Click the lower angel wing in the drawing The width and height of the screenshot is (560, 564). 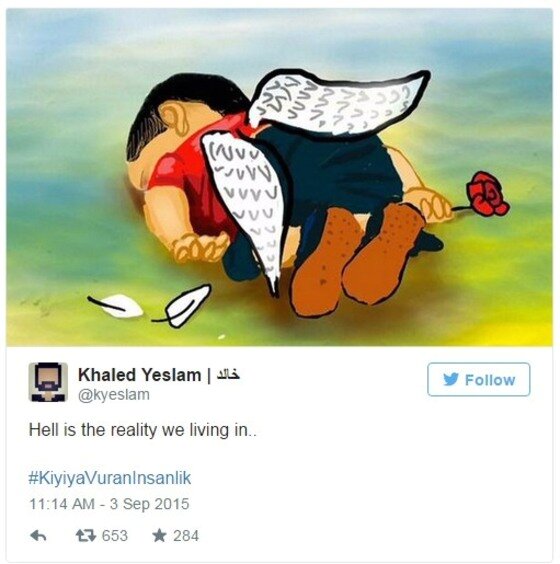[245, 201]
